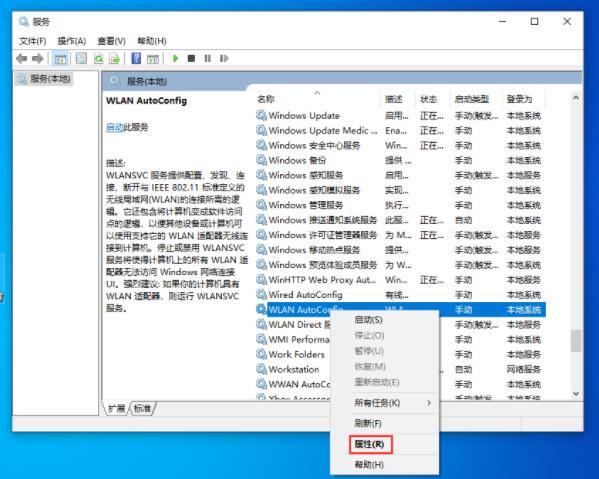The image size is (599, 479).
Task: Select Windows 管理服务 row
Action: click(x=400, y=205)
